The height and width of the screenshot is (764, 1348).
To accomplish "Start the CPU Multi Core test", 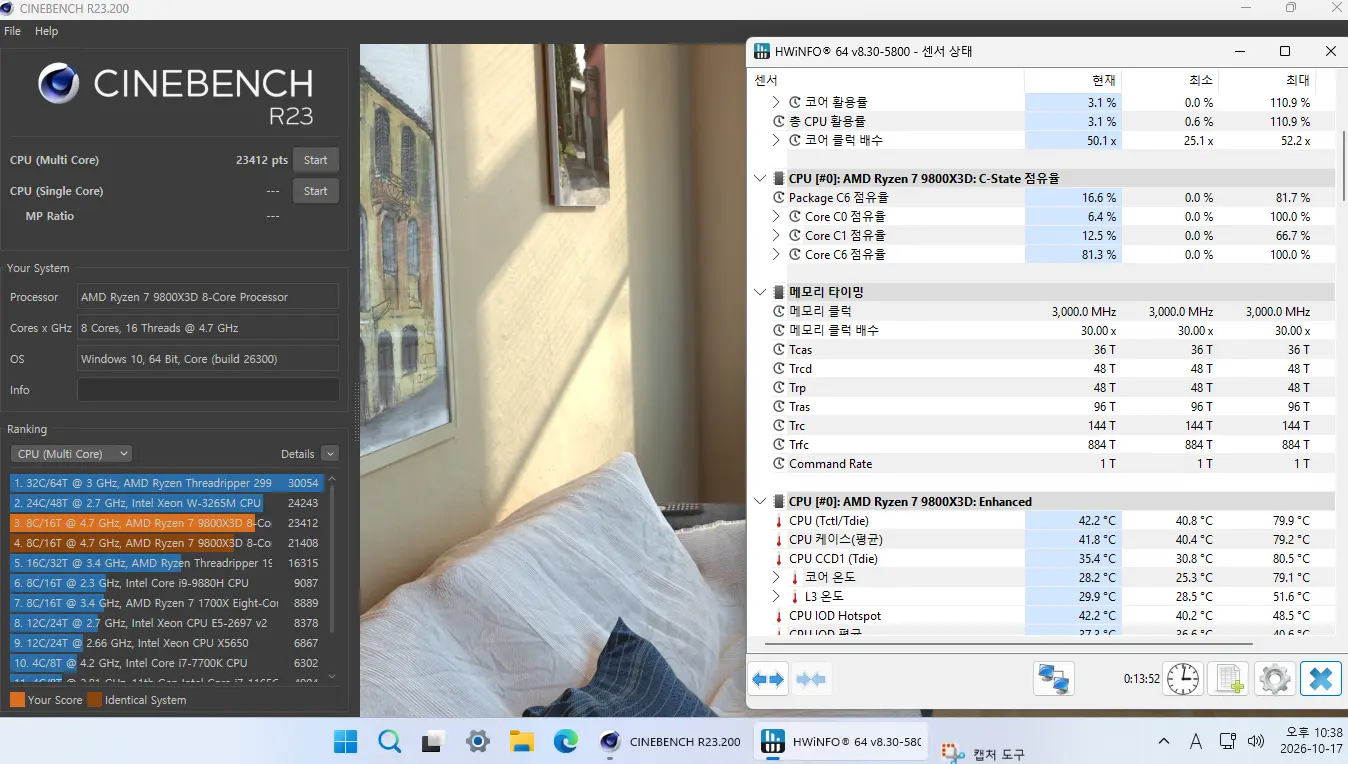I will point(315,160).
